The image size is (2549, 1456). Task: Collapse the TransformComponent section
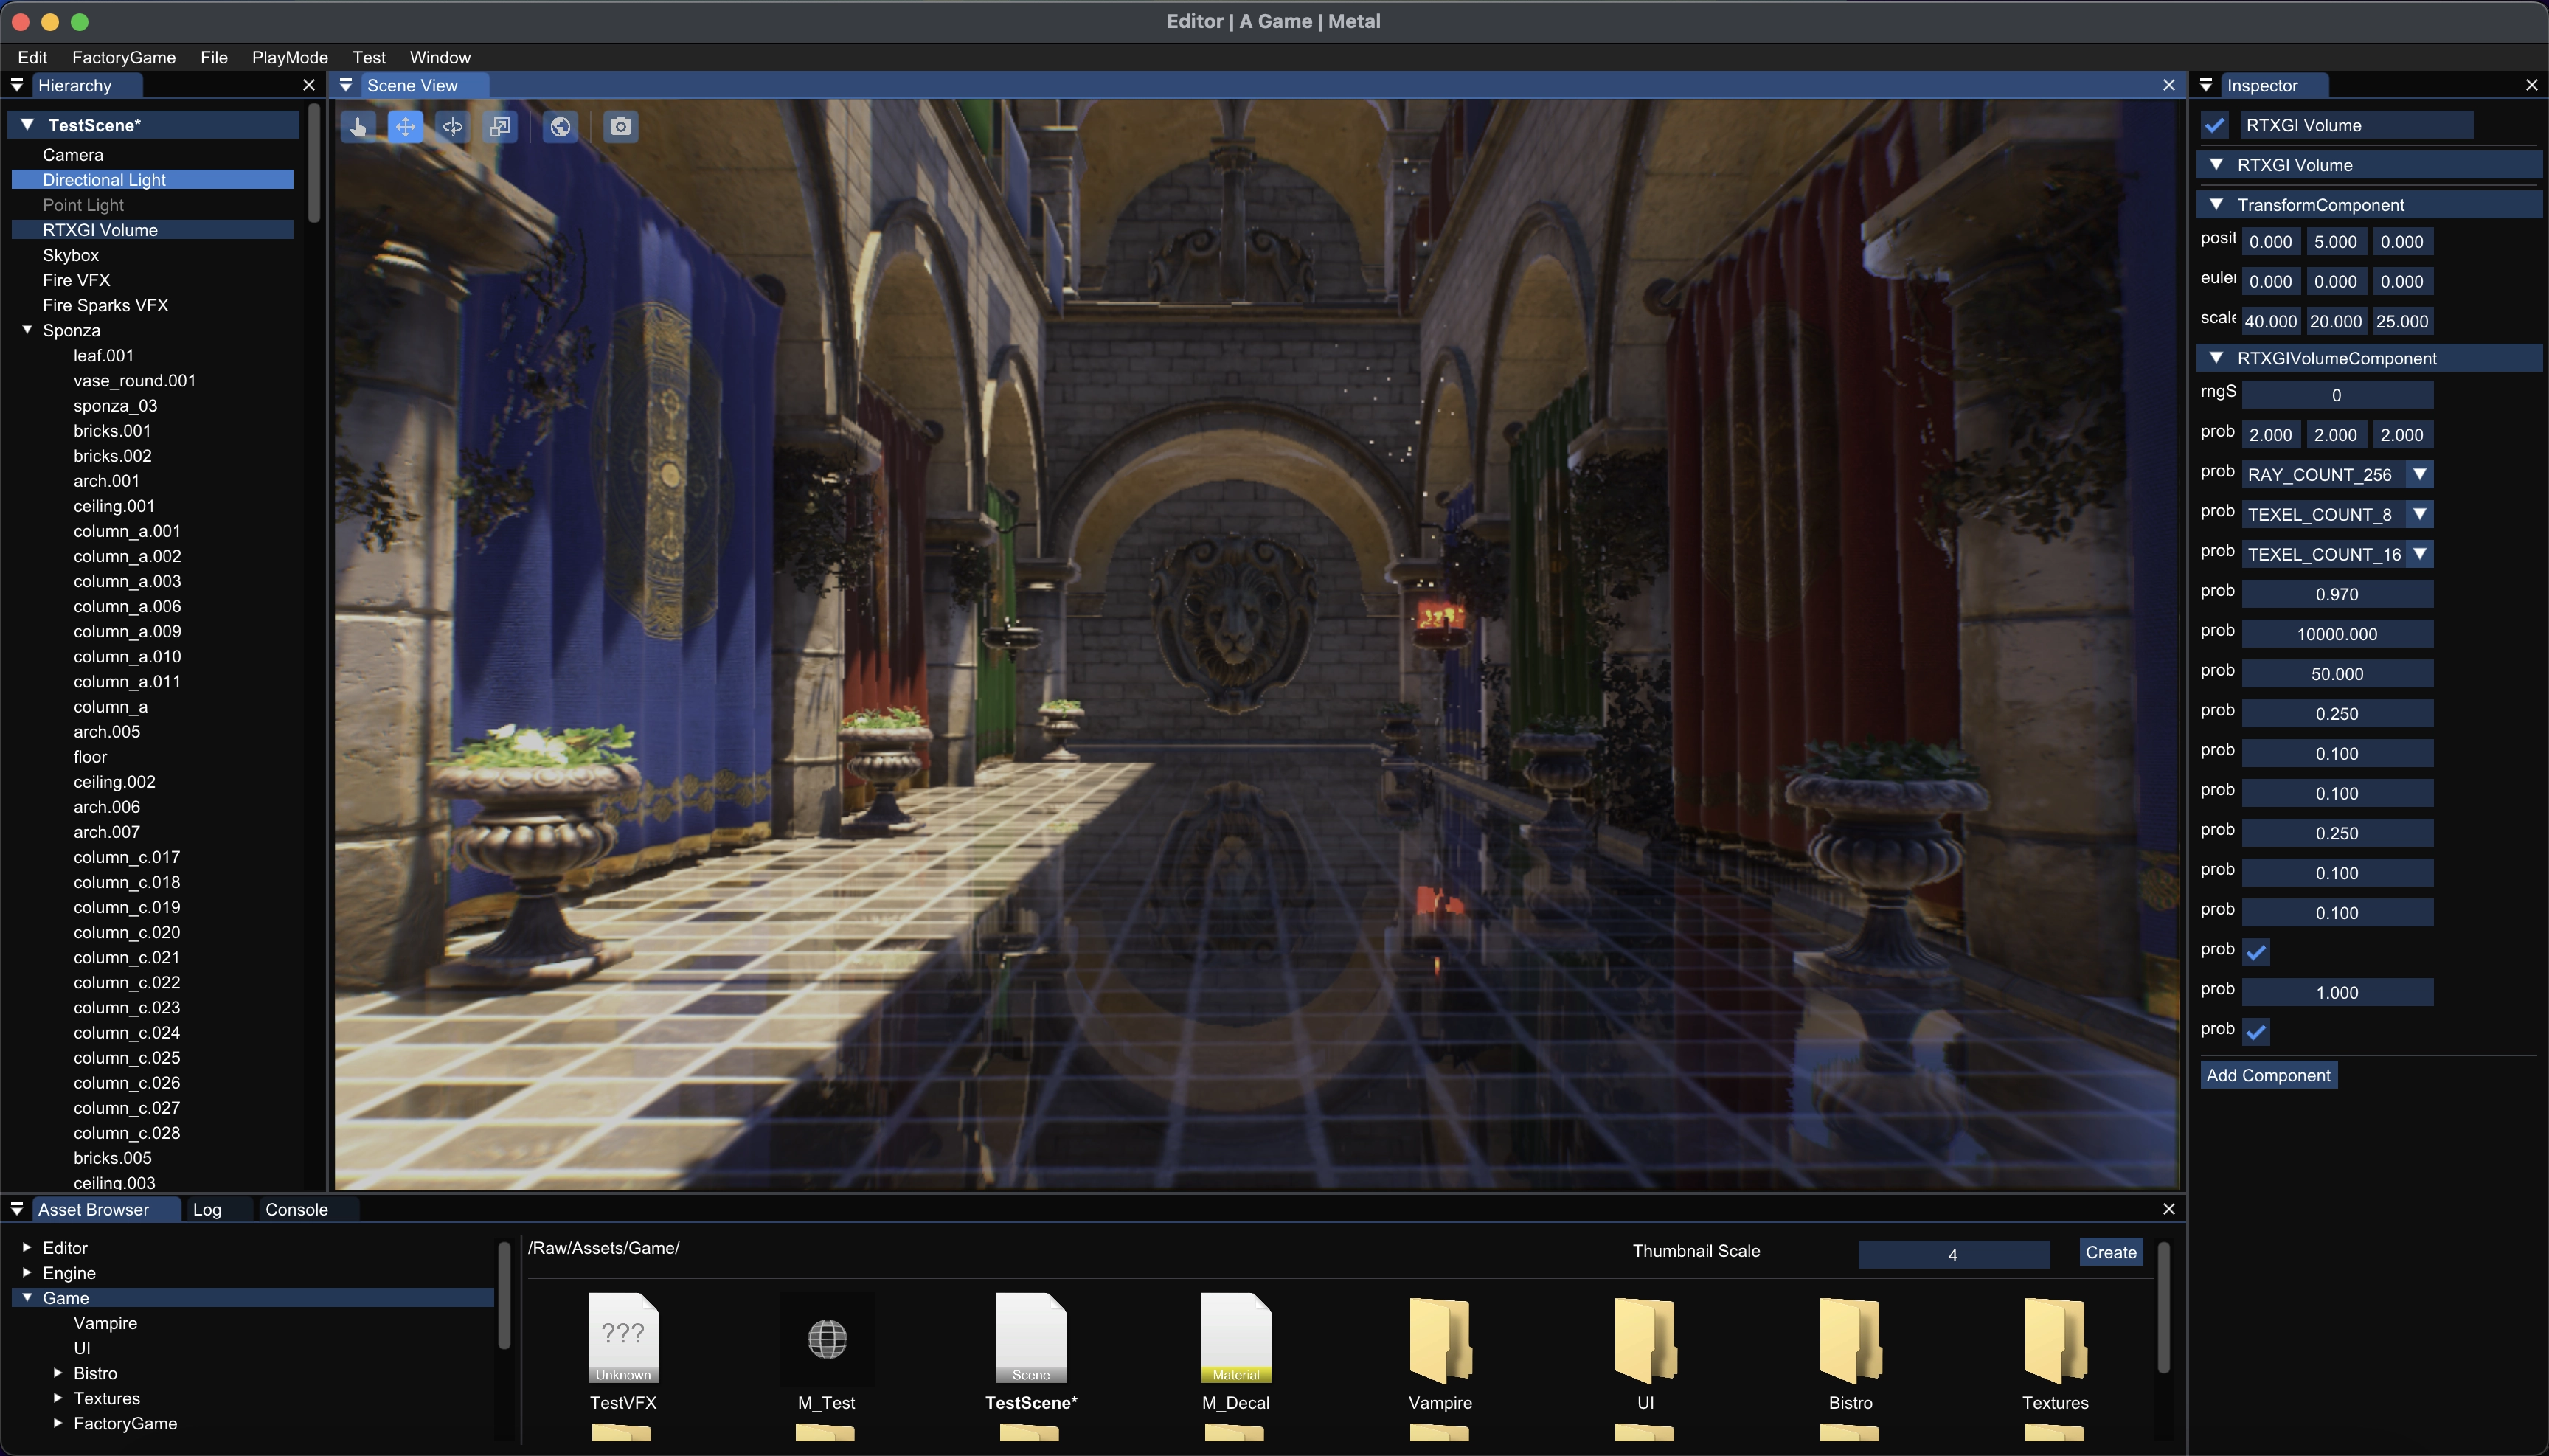[2216, 205]
